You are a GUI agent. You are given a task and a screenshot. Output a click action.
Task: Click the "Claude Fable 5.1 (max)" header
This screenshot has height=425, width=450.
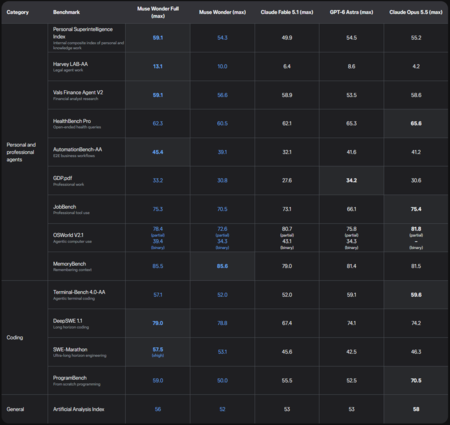coord(287,12)
